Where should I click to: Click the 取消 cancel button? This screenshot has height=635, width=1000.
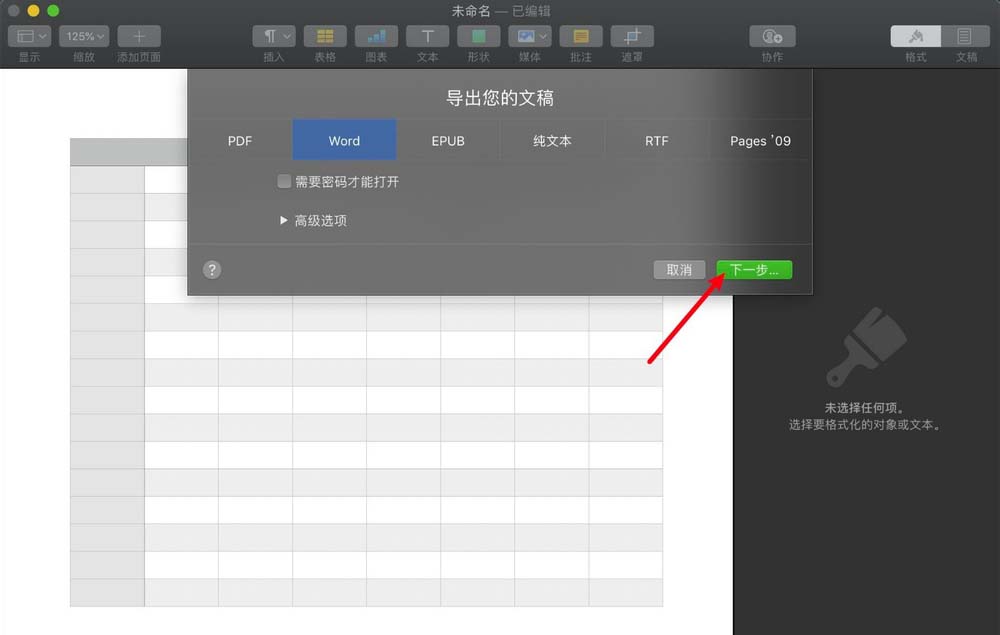(x=679, y=270)
